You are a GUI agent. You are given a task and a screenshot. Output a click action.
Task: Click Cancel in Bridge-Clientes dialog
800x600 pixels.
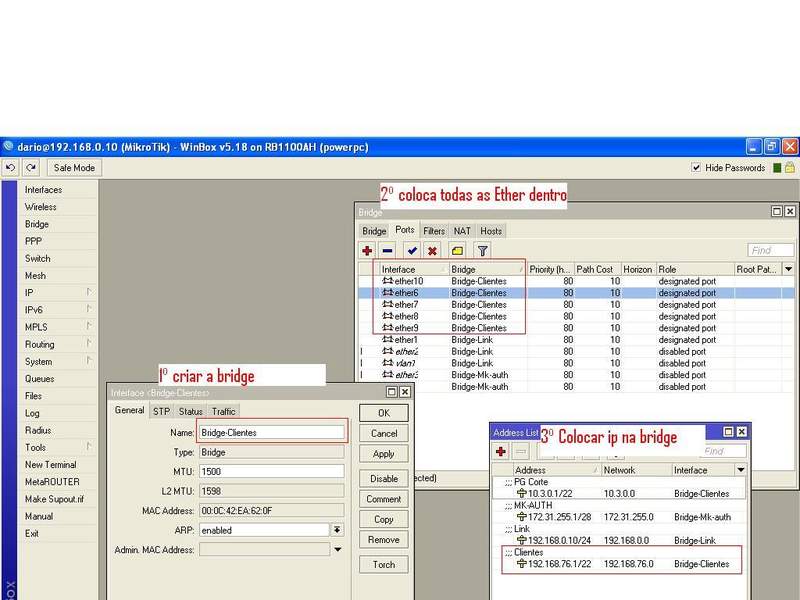coord(384,434)
